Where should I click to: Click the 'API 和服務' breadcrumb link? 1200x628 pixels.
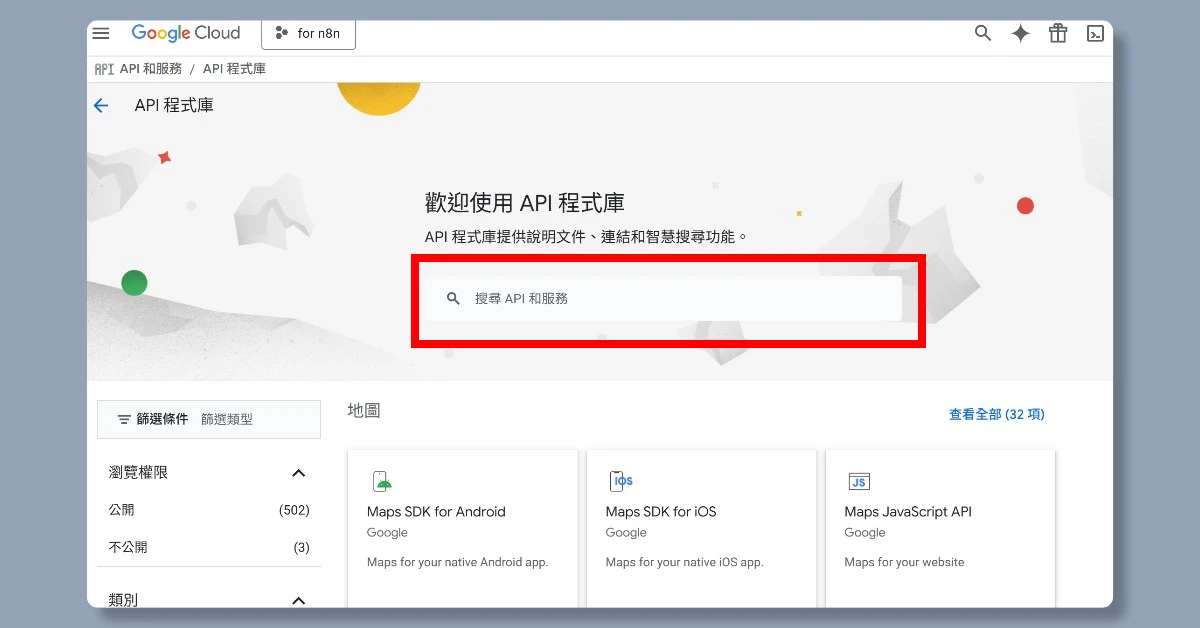click(x=150, y=69)
